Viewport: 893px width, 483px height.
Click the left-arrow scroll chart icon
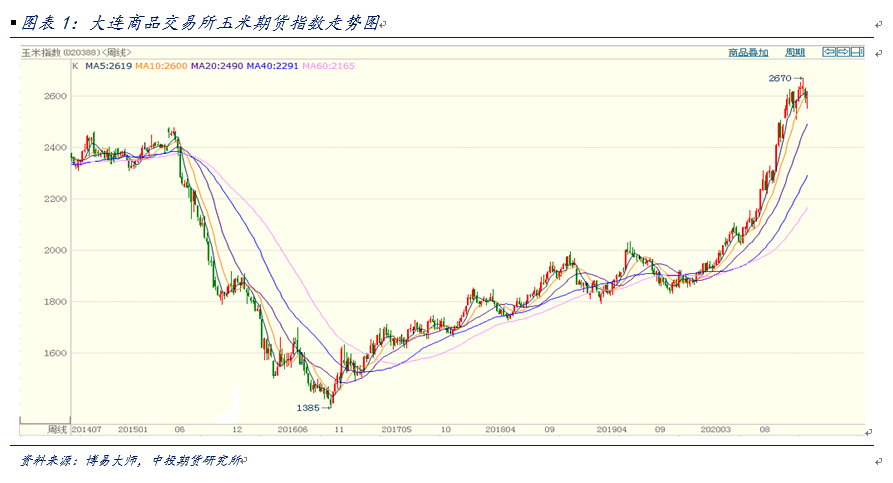(829, 52)
